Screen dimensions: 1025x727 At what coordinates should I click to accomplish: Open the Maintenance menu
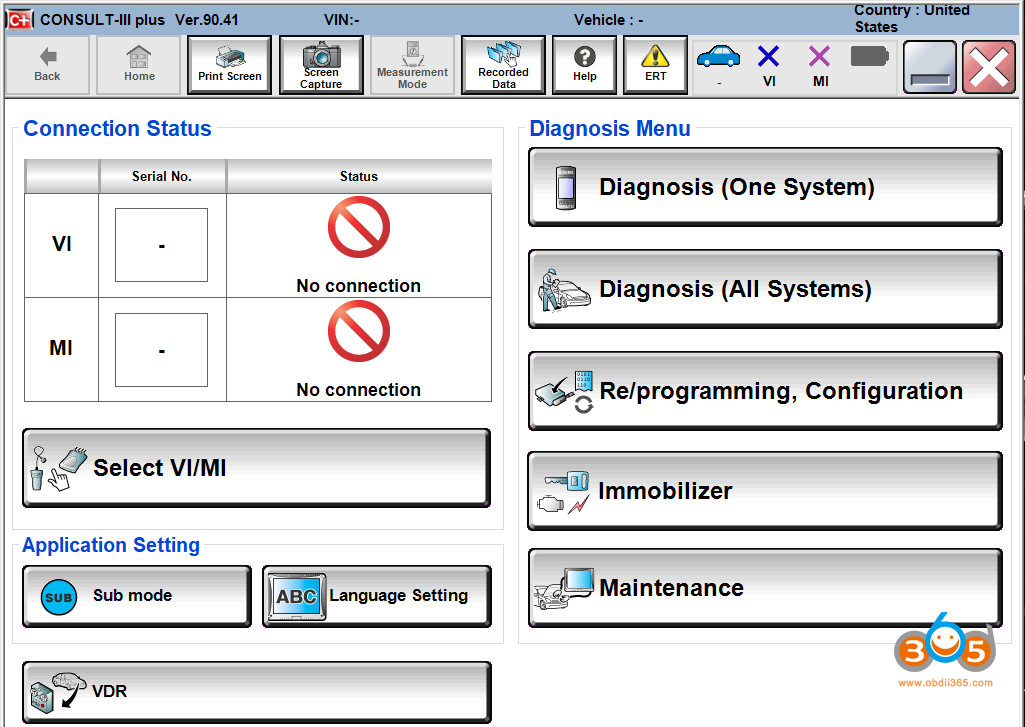tap(765, 588)
